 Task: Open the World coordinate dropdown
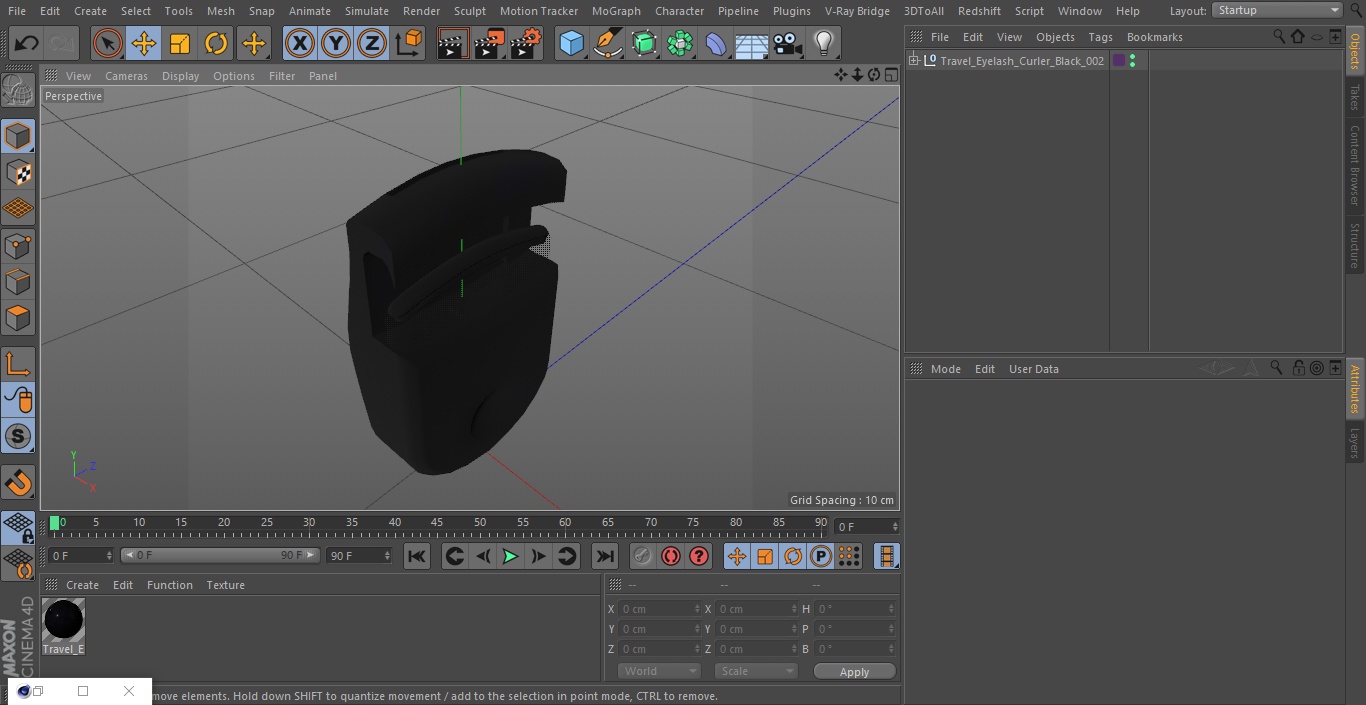(659, 671)
